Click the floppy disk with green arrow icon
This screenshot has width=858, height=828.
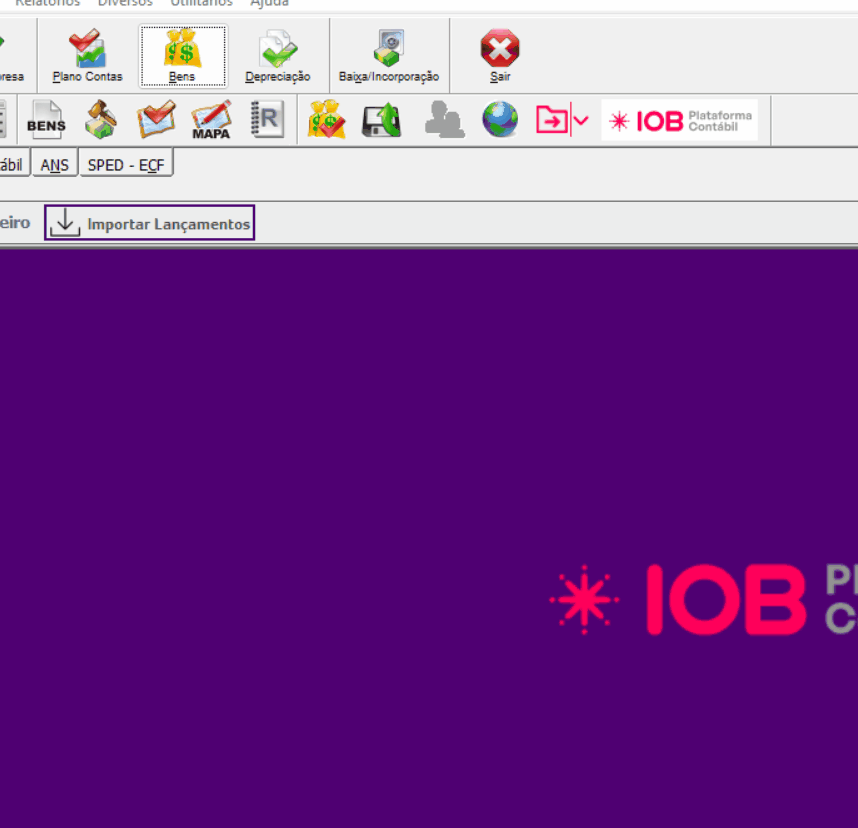coord(381,120)
